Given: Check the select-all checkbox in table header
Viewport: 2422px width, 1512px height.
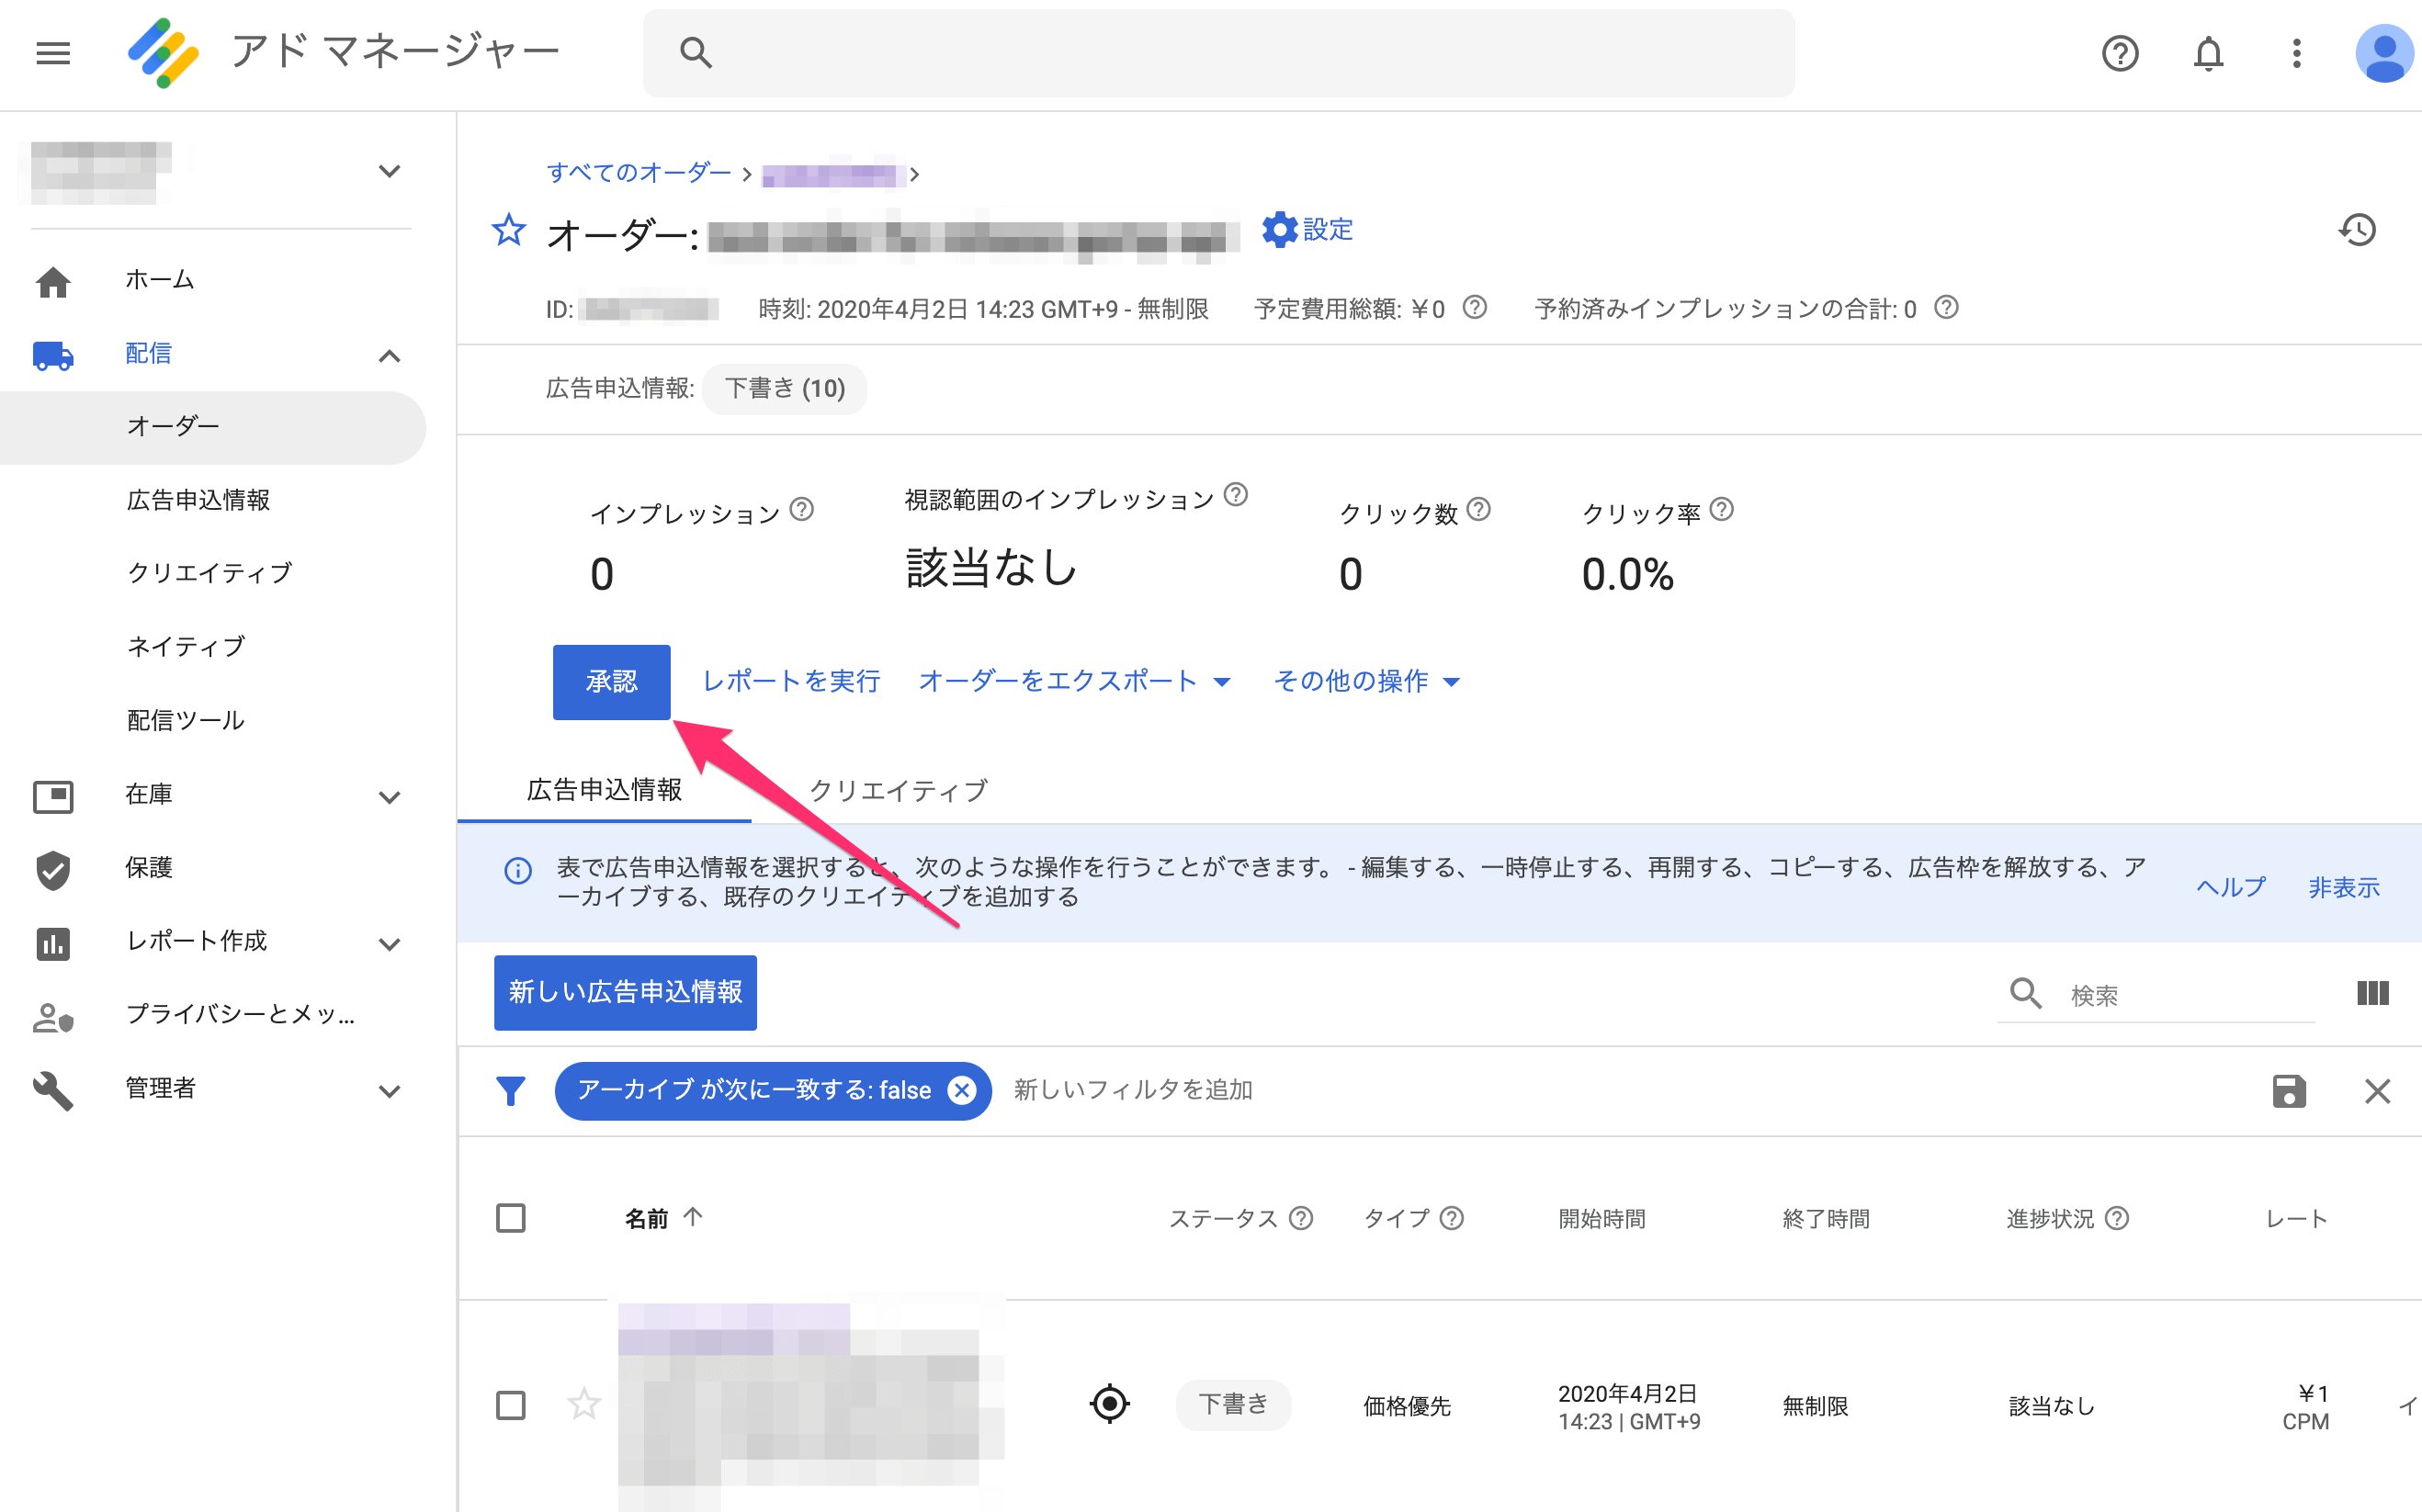Looking at the screenshot, I should coord(511,1218).
